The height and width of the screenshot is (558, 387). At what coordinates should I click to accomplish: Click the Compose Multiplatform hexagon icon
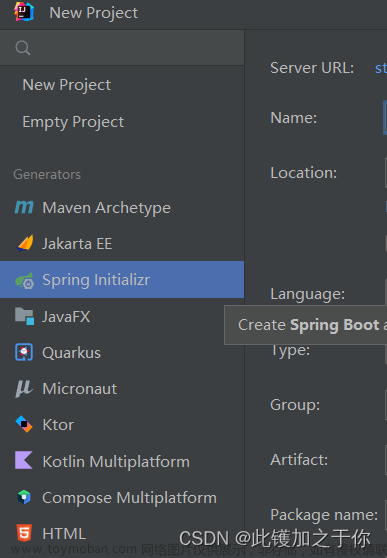coord(24,497)
